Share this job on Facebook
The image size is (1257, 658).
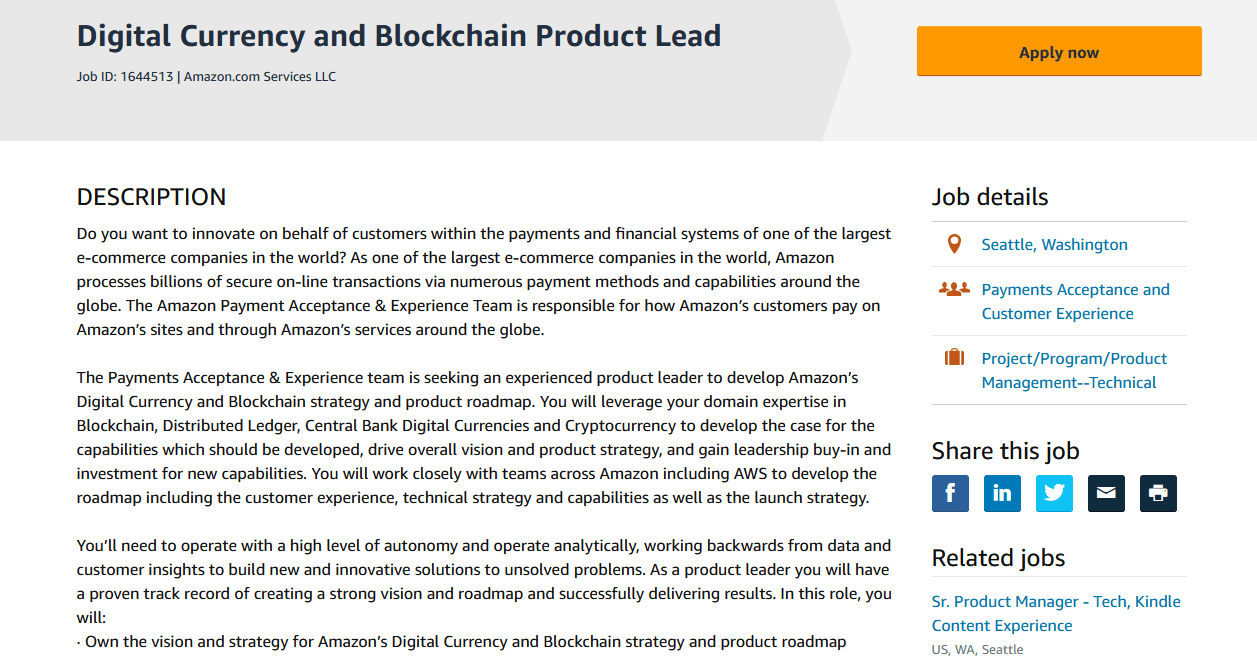[950, 493]
